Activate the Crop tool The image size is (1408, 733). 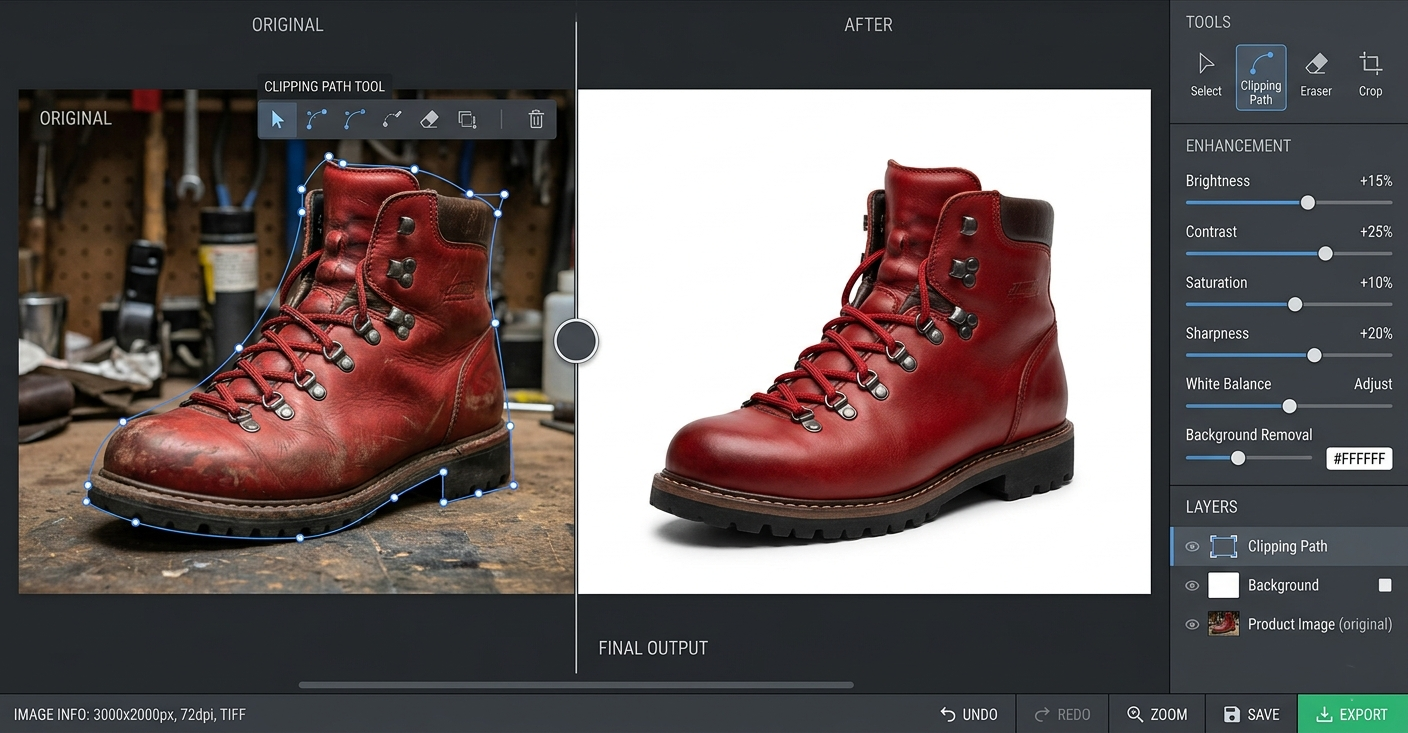click(1370, 75)
